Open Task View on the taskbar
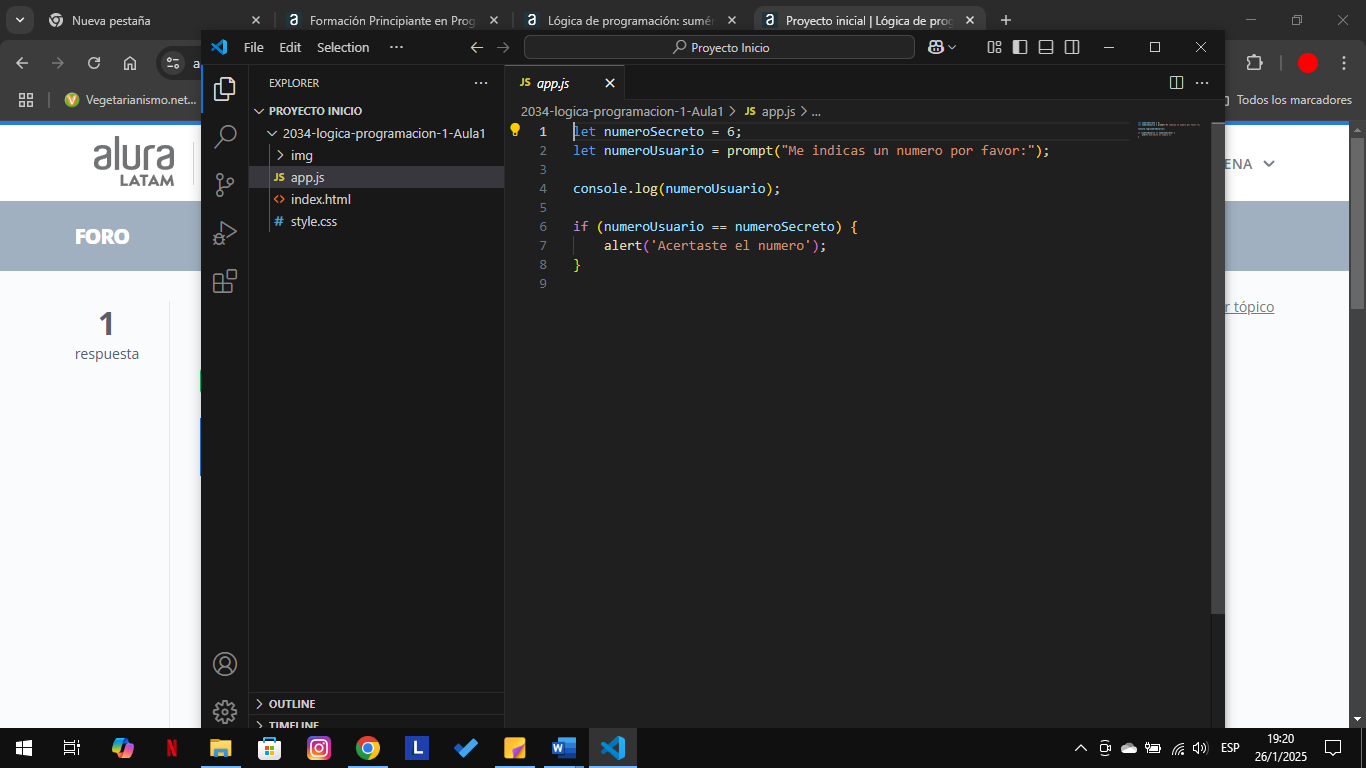 (72, 748)
